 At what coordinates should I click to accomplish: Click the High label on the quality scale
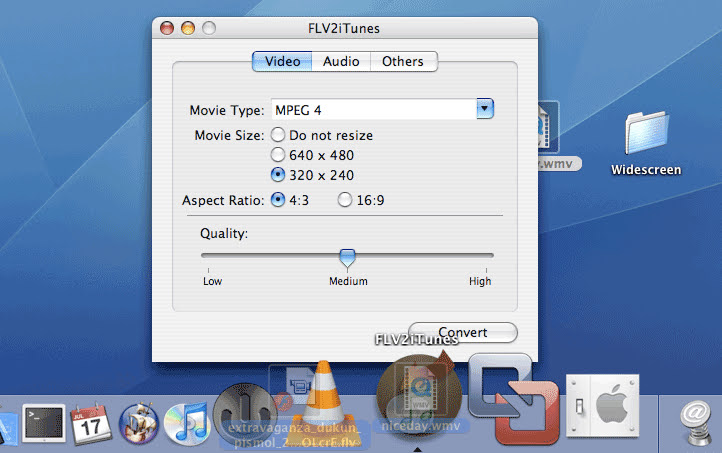(x=480, y=281)
